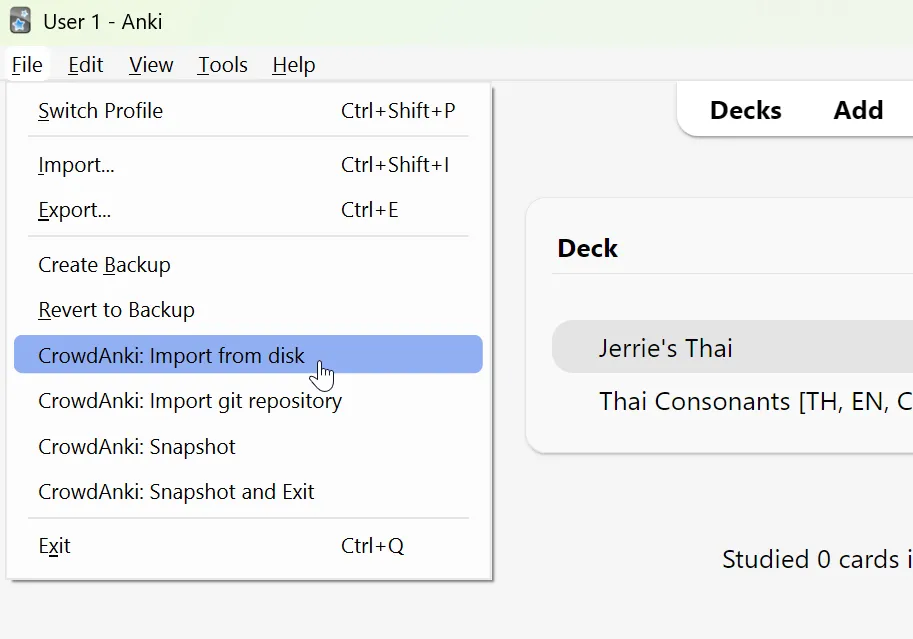Switch to the Add tab
Screen dimensions: 913x639
[858, 110]
